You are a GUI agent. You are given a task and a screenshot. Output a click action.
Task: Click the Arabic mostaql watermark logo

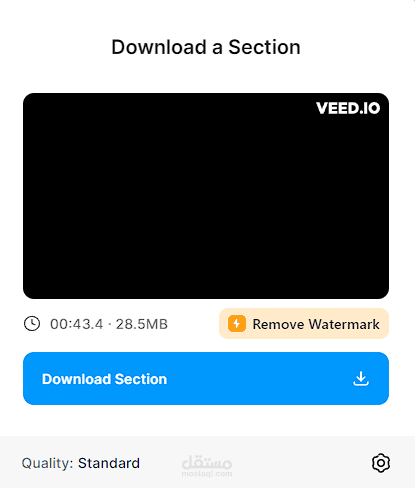click(207, 462)
